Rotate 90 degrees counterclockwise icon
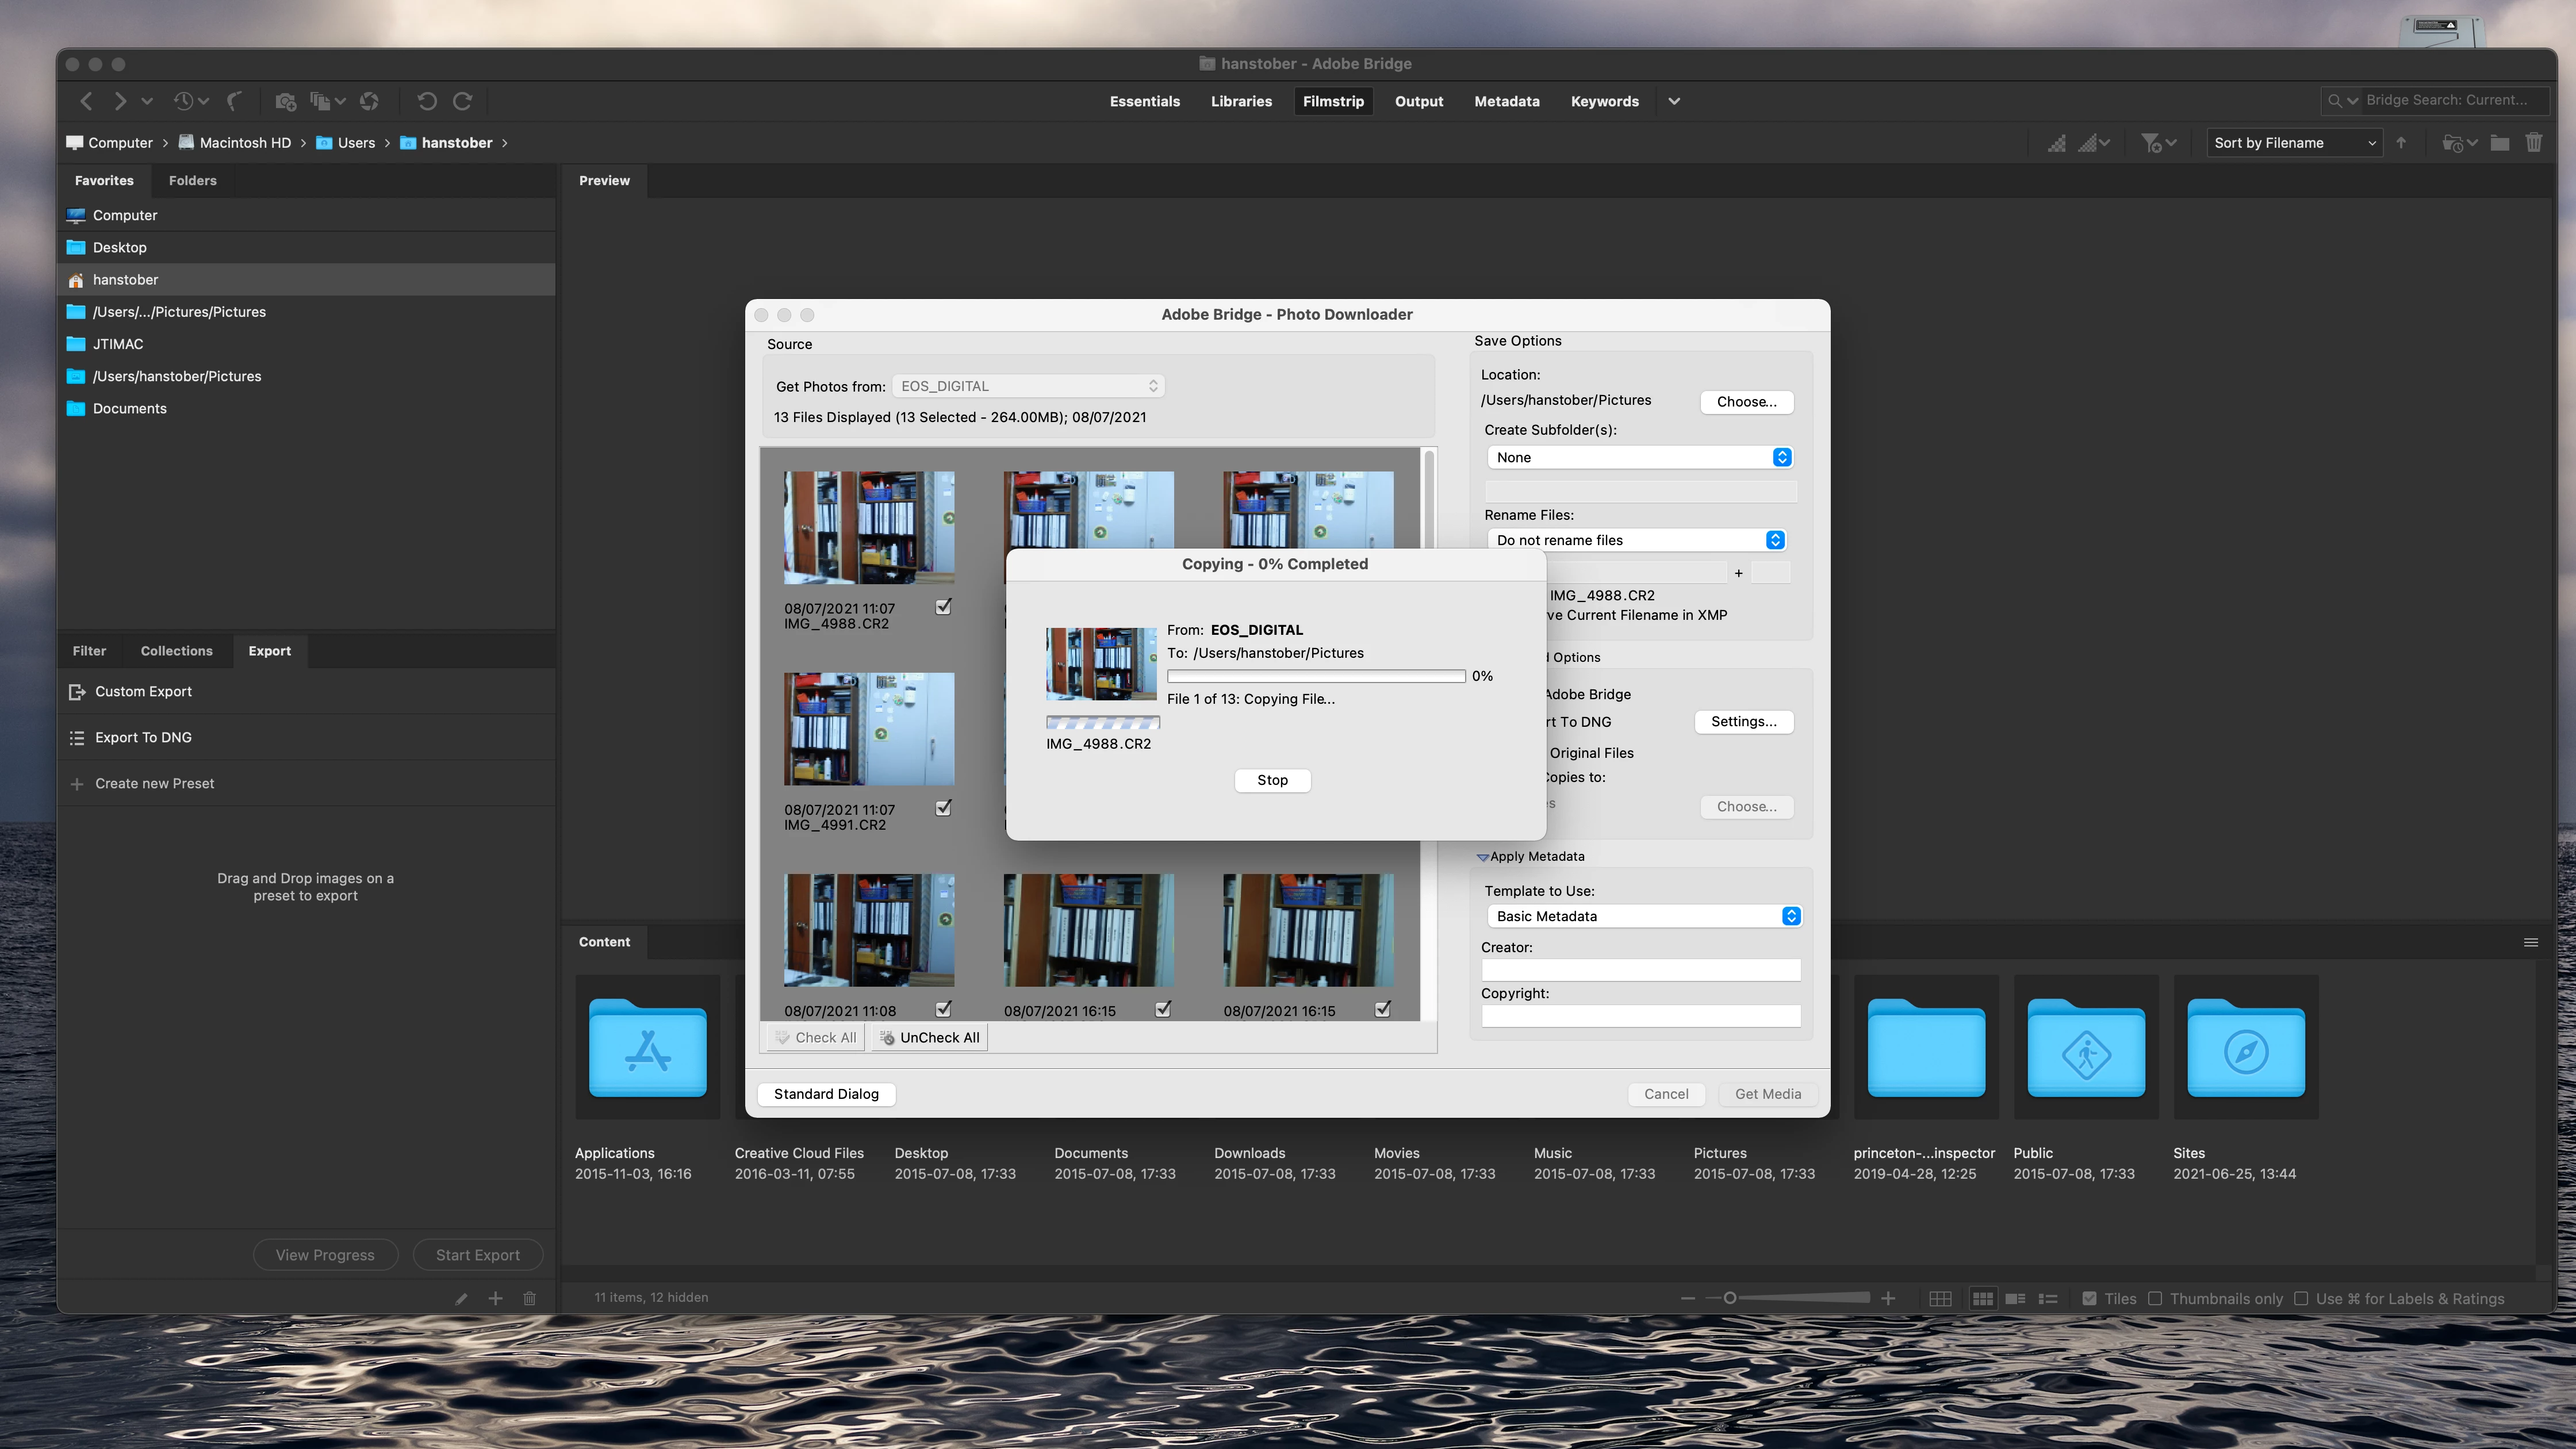Screen dimensions: 2576x1449 427,101
